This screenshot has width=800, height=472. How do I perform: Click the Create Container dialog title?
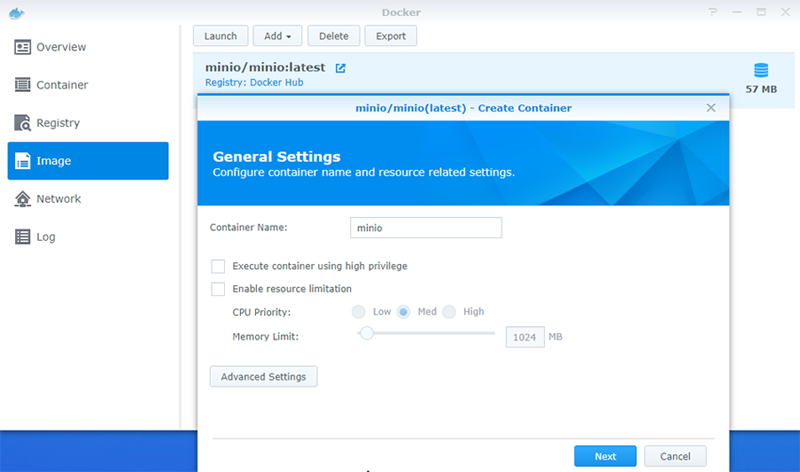click(463, 108)
